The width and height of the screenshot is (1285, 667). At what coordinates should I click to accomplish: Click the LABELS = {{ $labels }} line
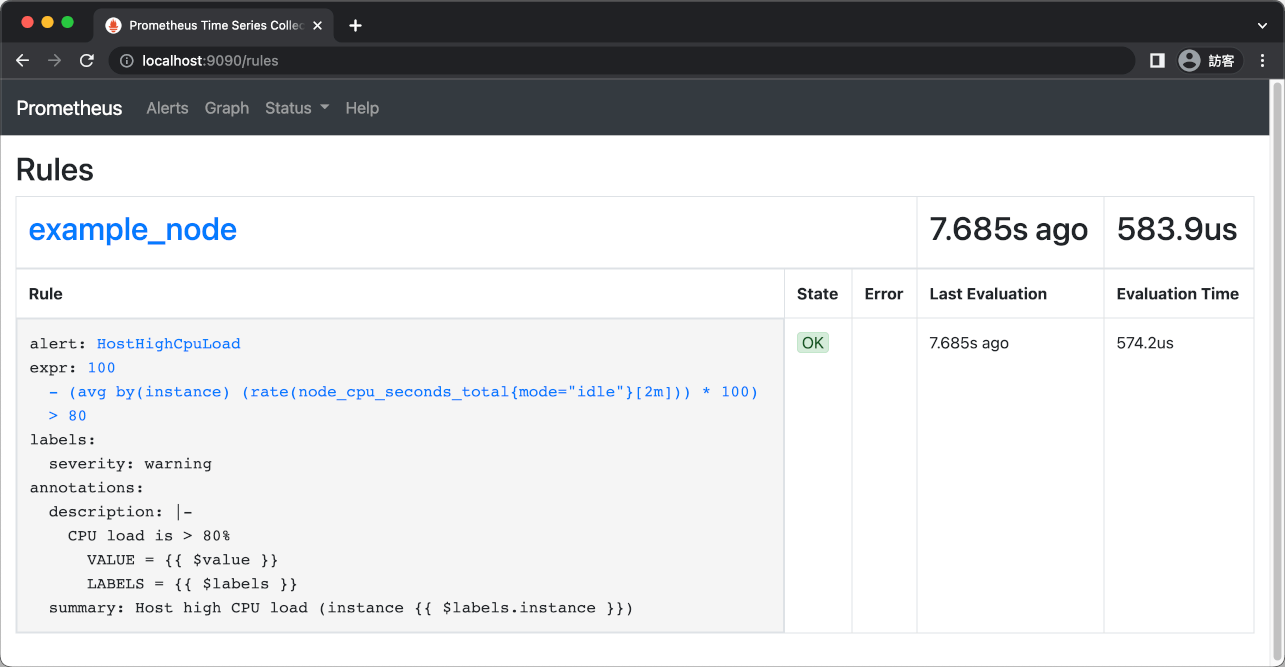pyautogui.click(x=192, y=584)
